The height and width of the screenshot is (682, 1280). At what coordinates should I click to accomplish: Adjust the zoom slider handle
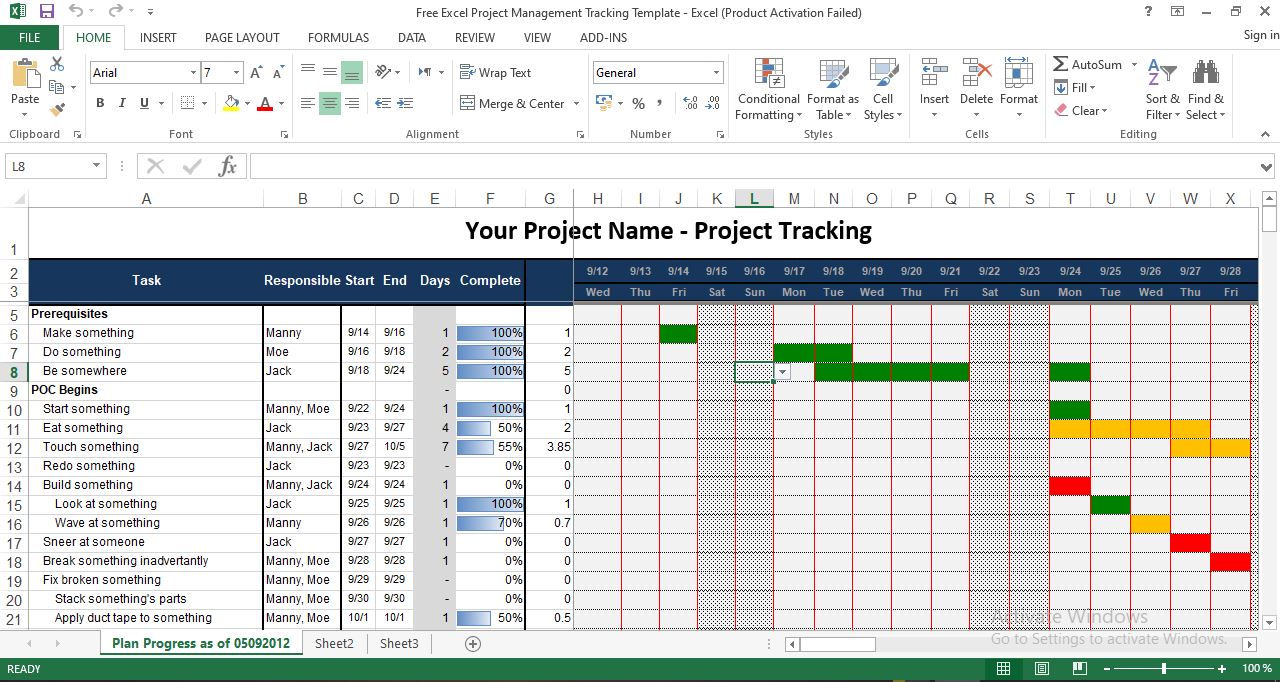1164,668
